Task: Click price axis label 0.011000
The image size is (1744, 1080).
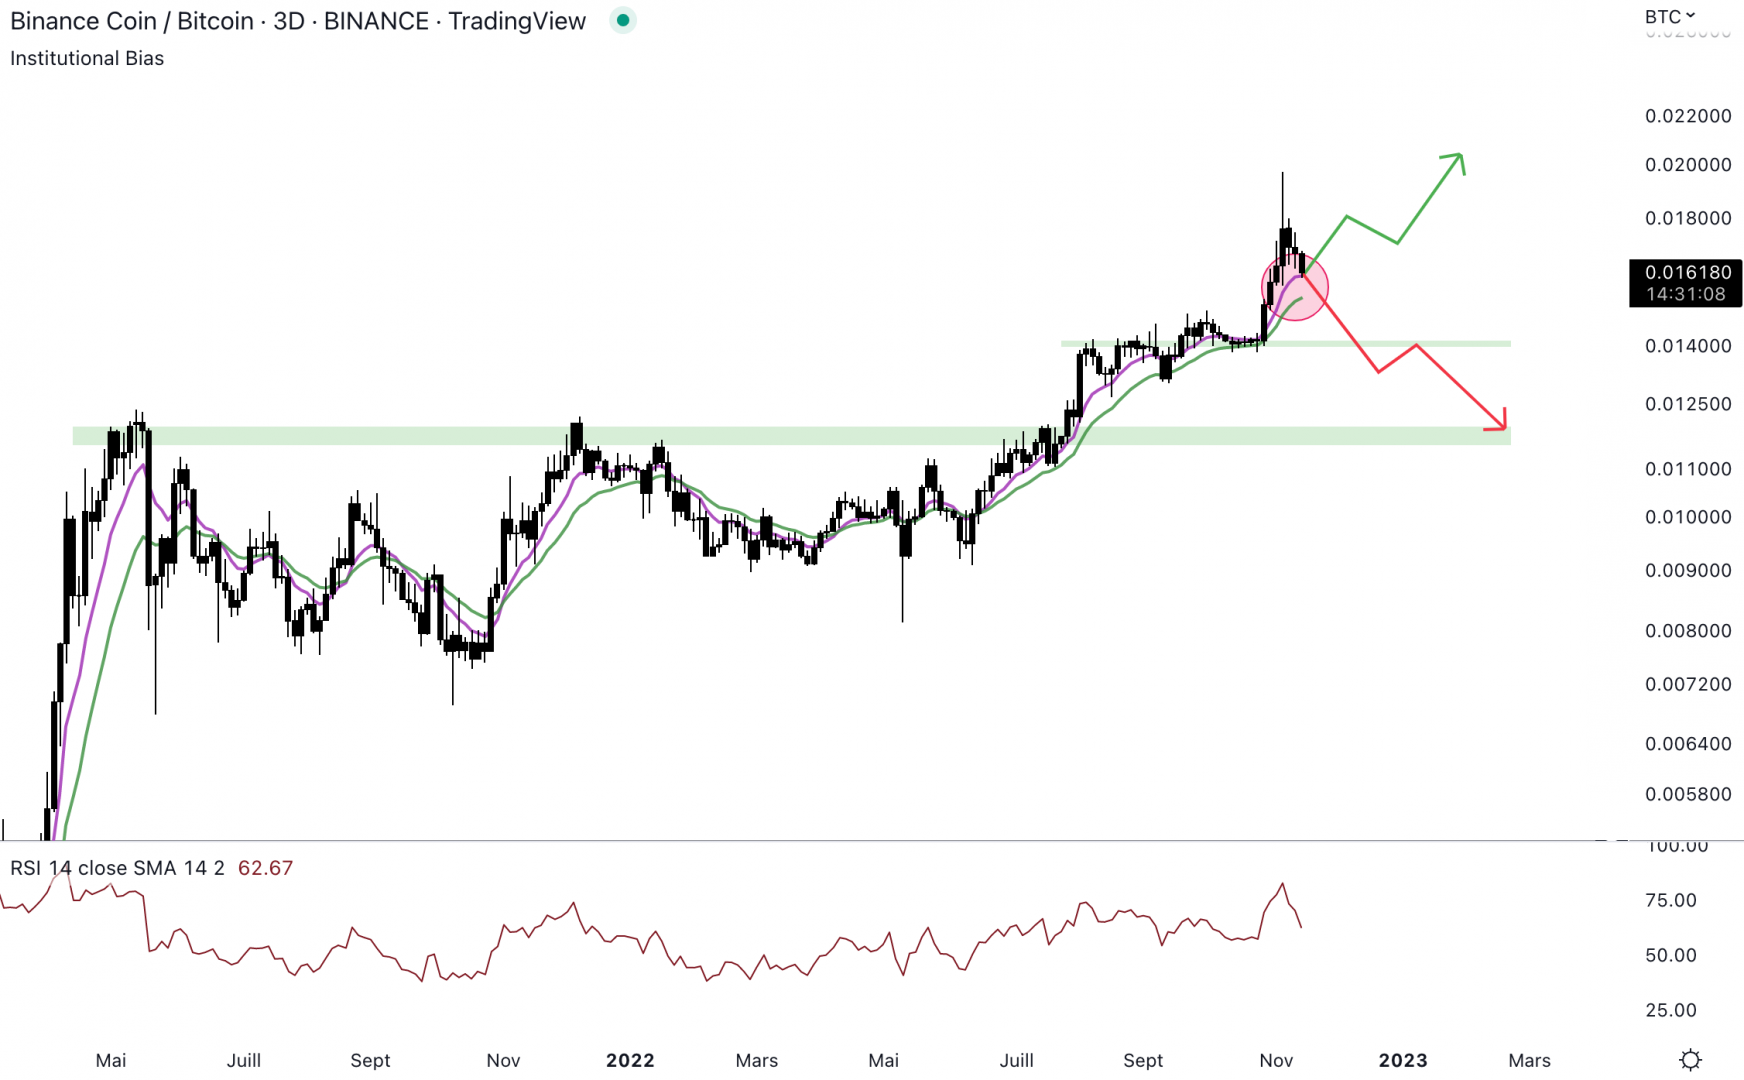Action: coord(1688,469)
